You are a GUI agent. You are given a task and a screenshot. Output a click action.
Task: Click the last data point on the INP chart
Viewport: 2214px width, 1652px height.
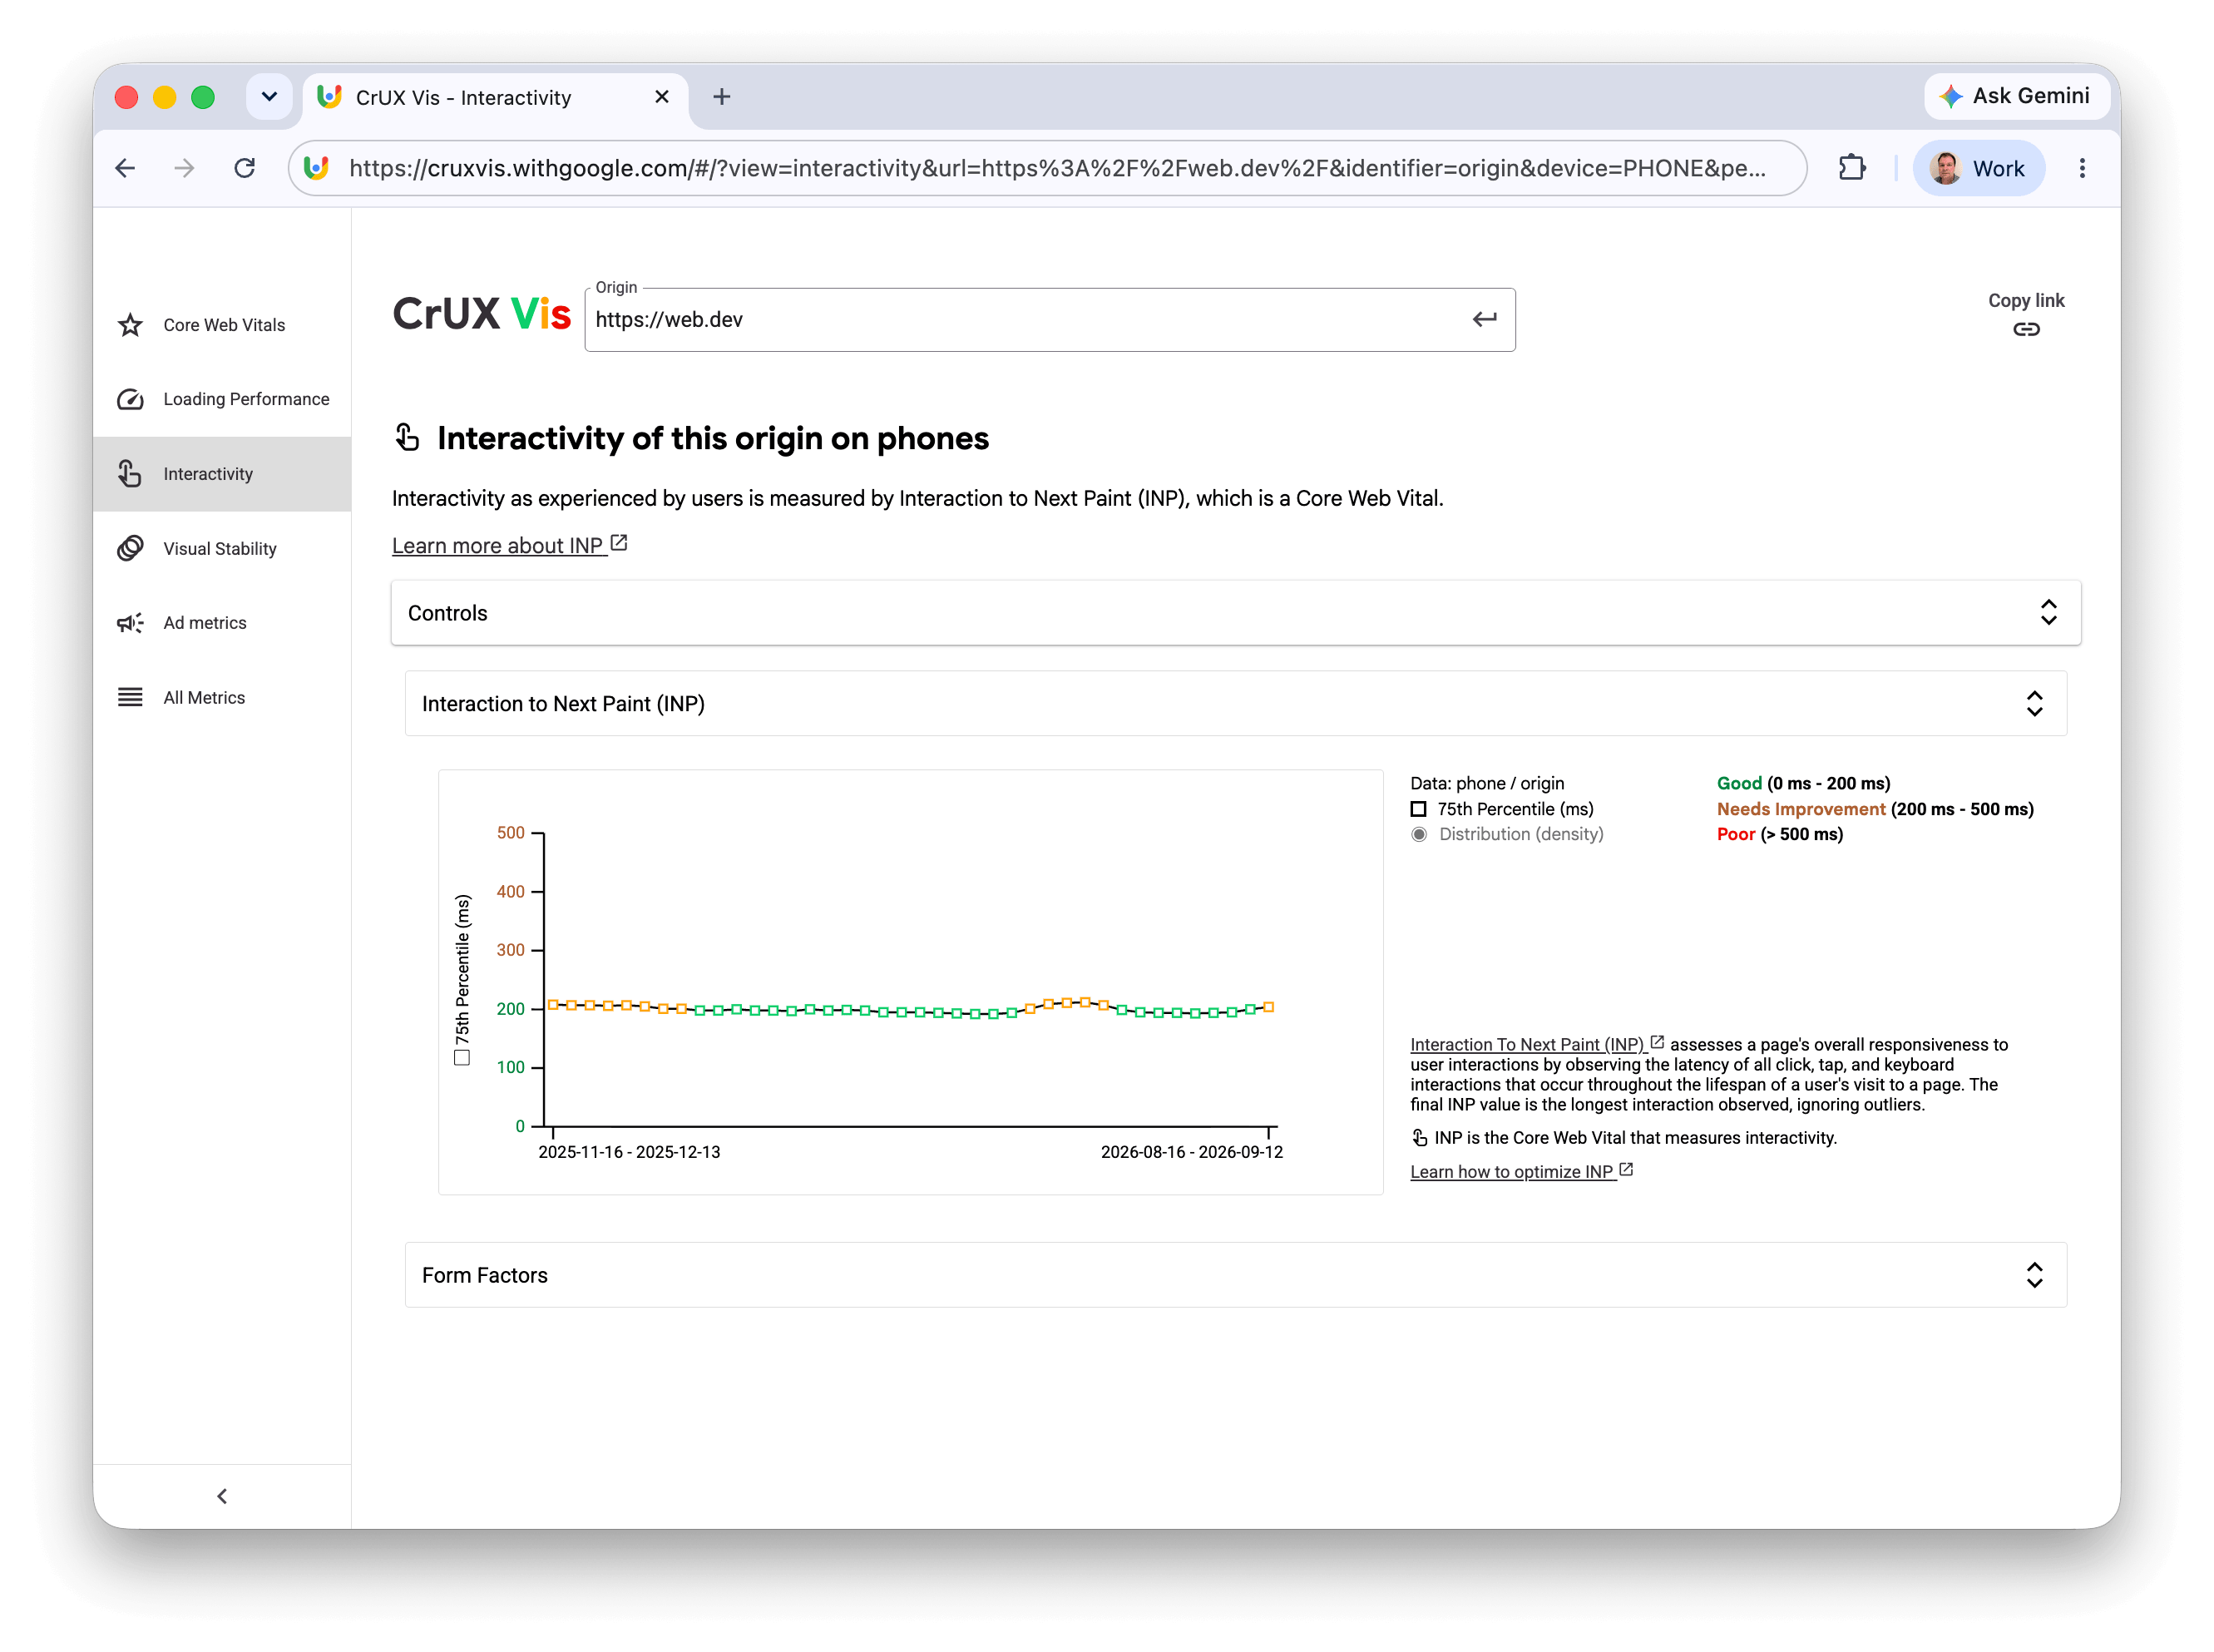click(1269, 1007)
